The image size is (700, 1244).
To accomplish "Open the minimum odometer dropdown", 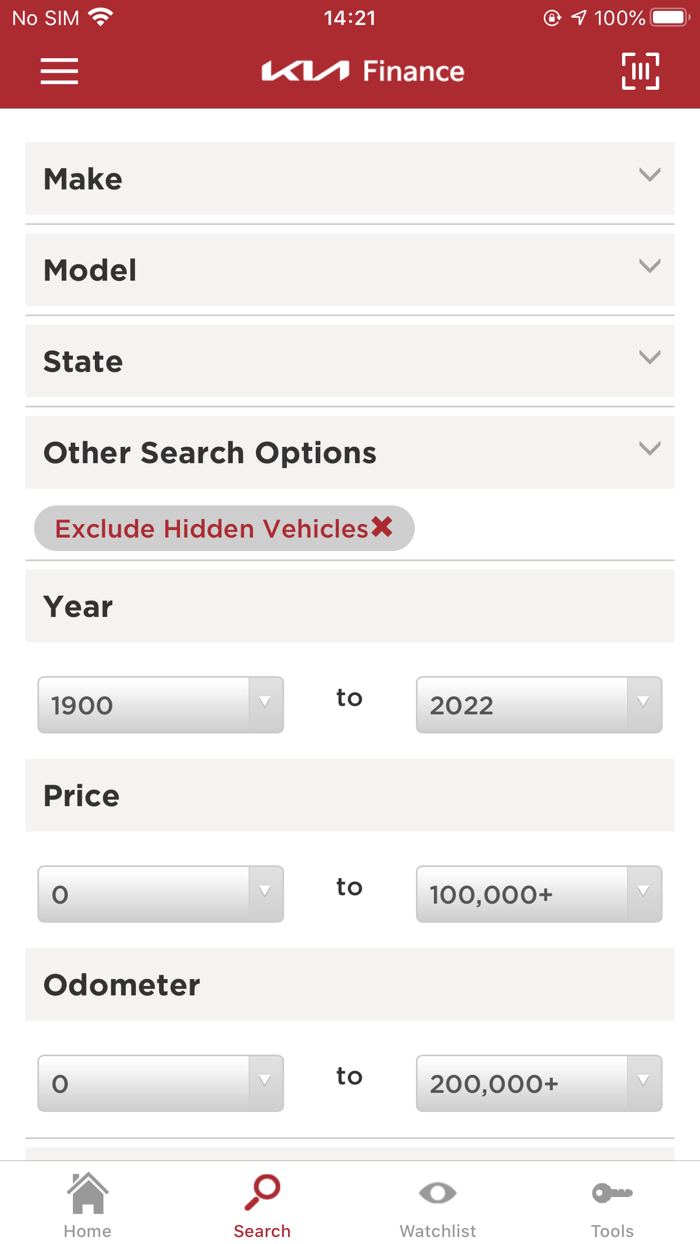I will 160,1083.
